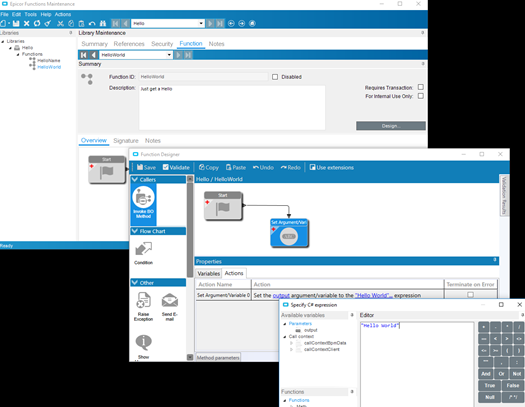Click the New icon in main toolbar
Screen dimensions: 525x407
coord(3,23)
